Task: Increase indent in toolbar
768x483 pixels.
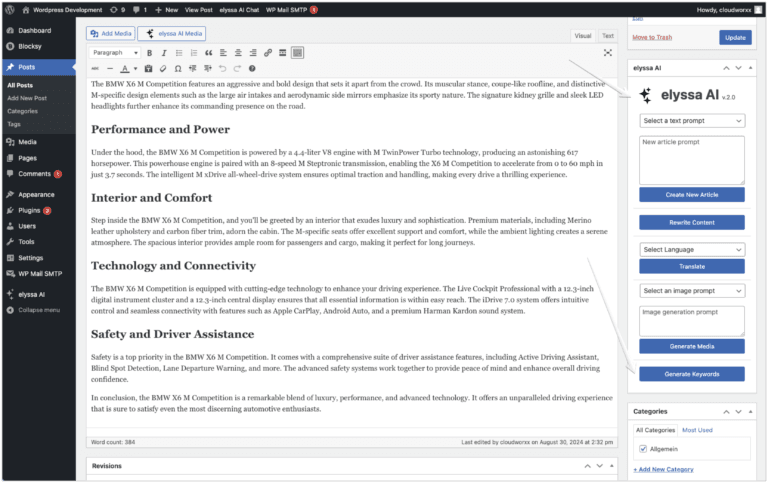Action: (x=208, y=69)
